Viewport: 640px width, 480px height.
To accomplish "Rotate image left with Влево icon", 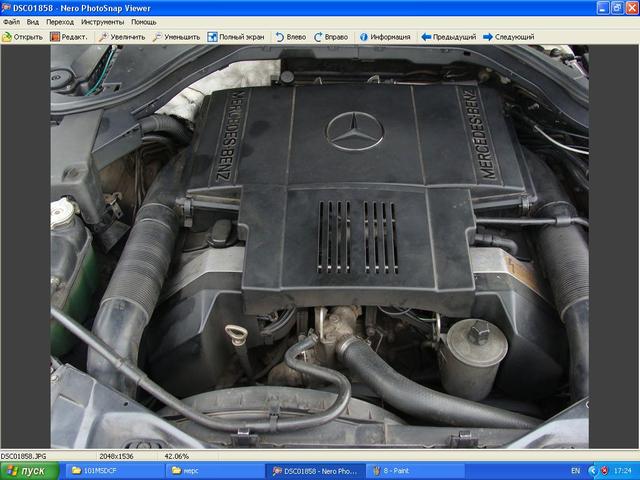I will point(280,37).
